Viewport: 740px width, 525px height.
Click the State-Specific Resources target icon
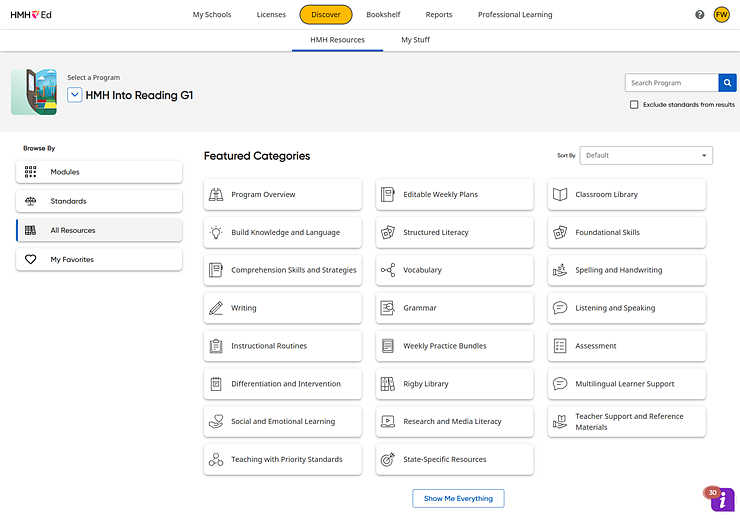[387, 459]
